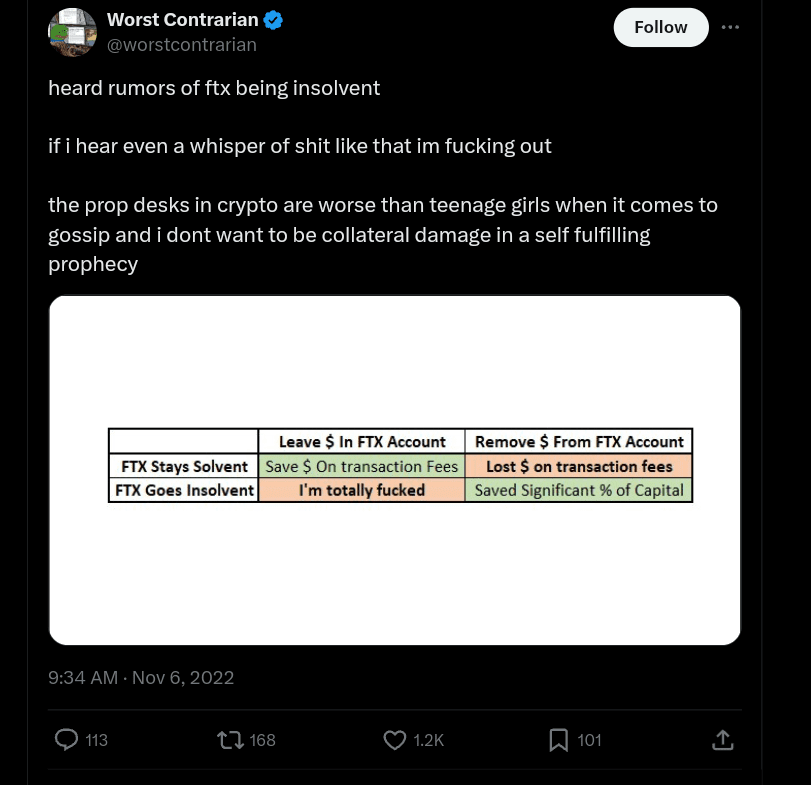Click the reply speech bubble icon
The image size is (811, 785).
coord(67,740)
